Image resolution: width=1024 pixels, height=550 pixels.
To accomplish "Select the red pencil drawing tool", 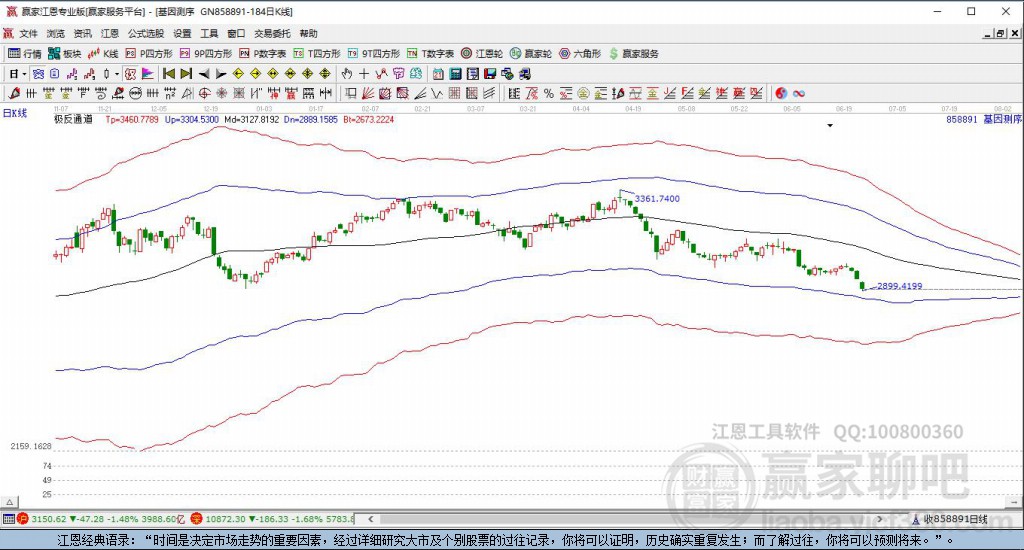I will pos(14,93).
